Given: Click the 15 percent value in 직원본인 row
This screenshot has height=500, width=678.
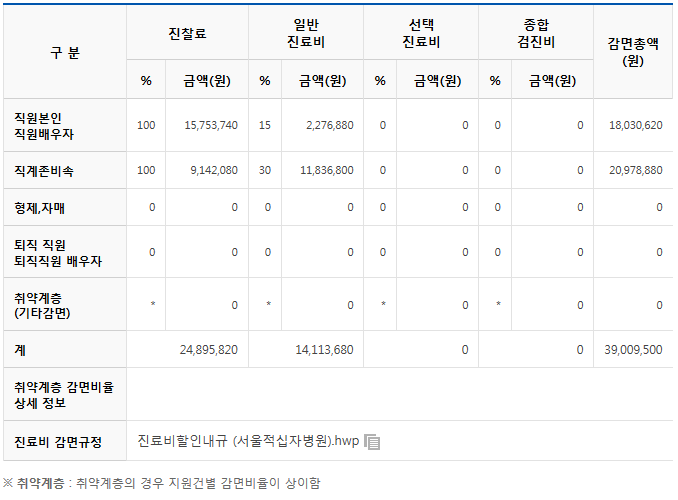Looking at the screenshot, I should pos(265,125).
